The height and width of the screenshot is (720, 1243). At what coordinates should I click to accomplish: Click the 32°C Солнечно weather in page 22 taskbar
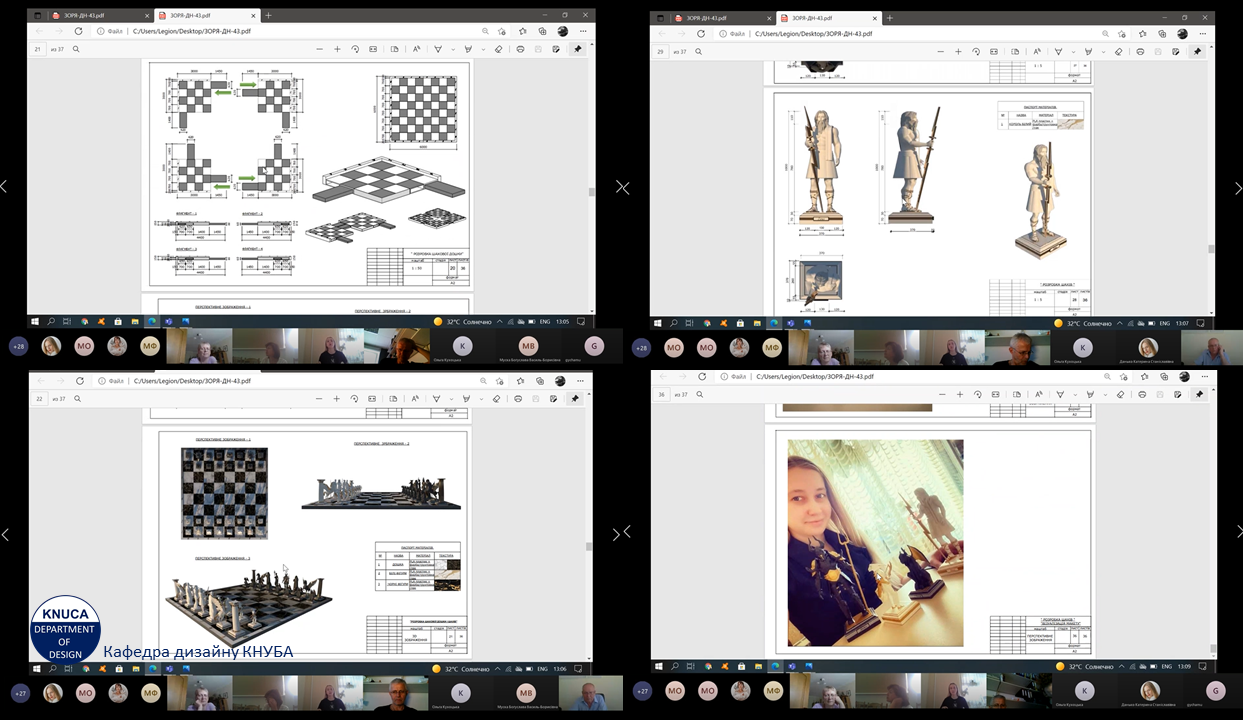[x=461, y=669]
